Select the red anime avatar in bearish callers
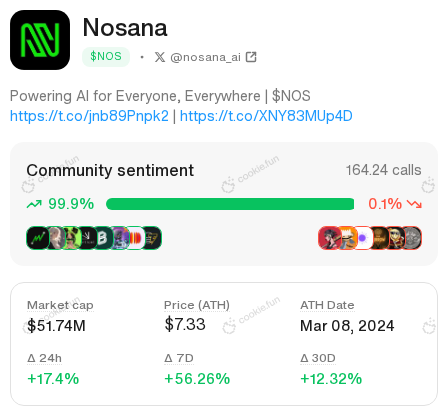This screenshot has height=416, width=448. click(x=329, y=238)
